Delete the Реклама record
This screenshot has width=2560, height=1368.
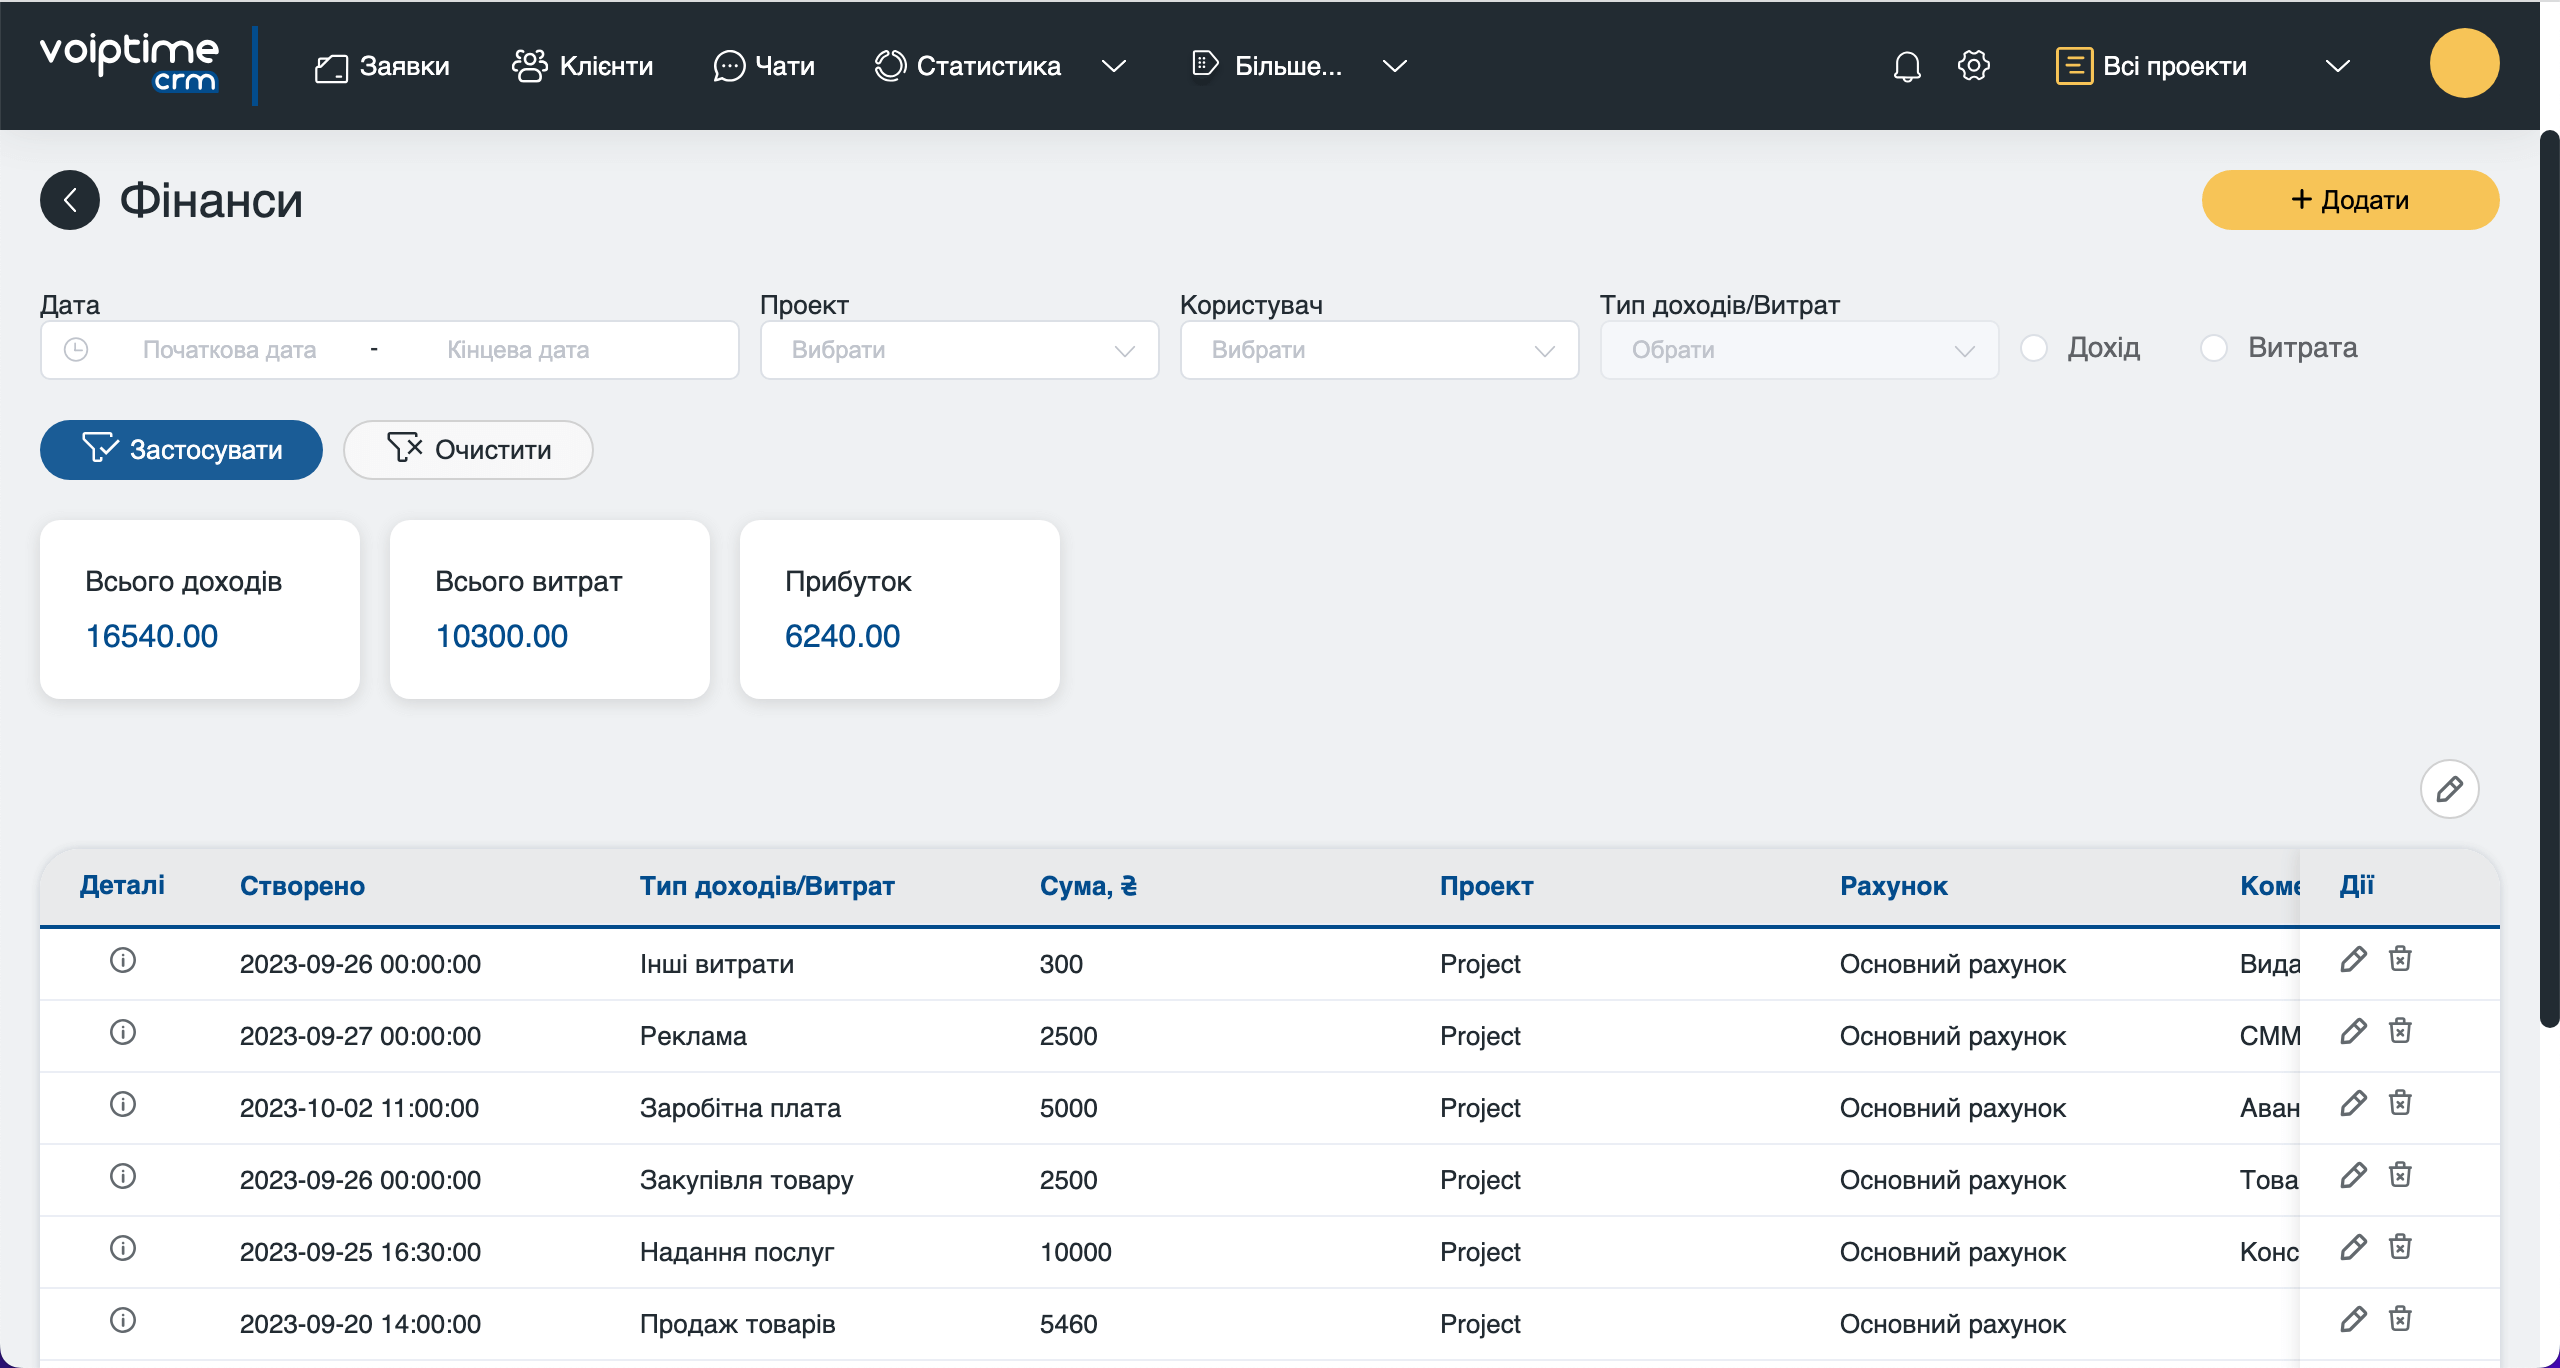tap(2400, 1031)
